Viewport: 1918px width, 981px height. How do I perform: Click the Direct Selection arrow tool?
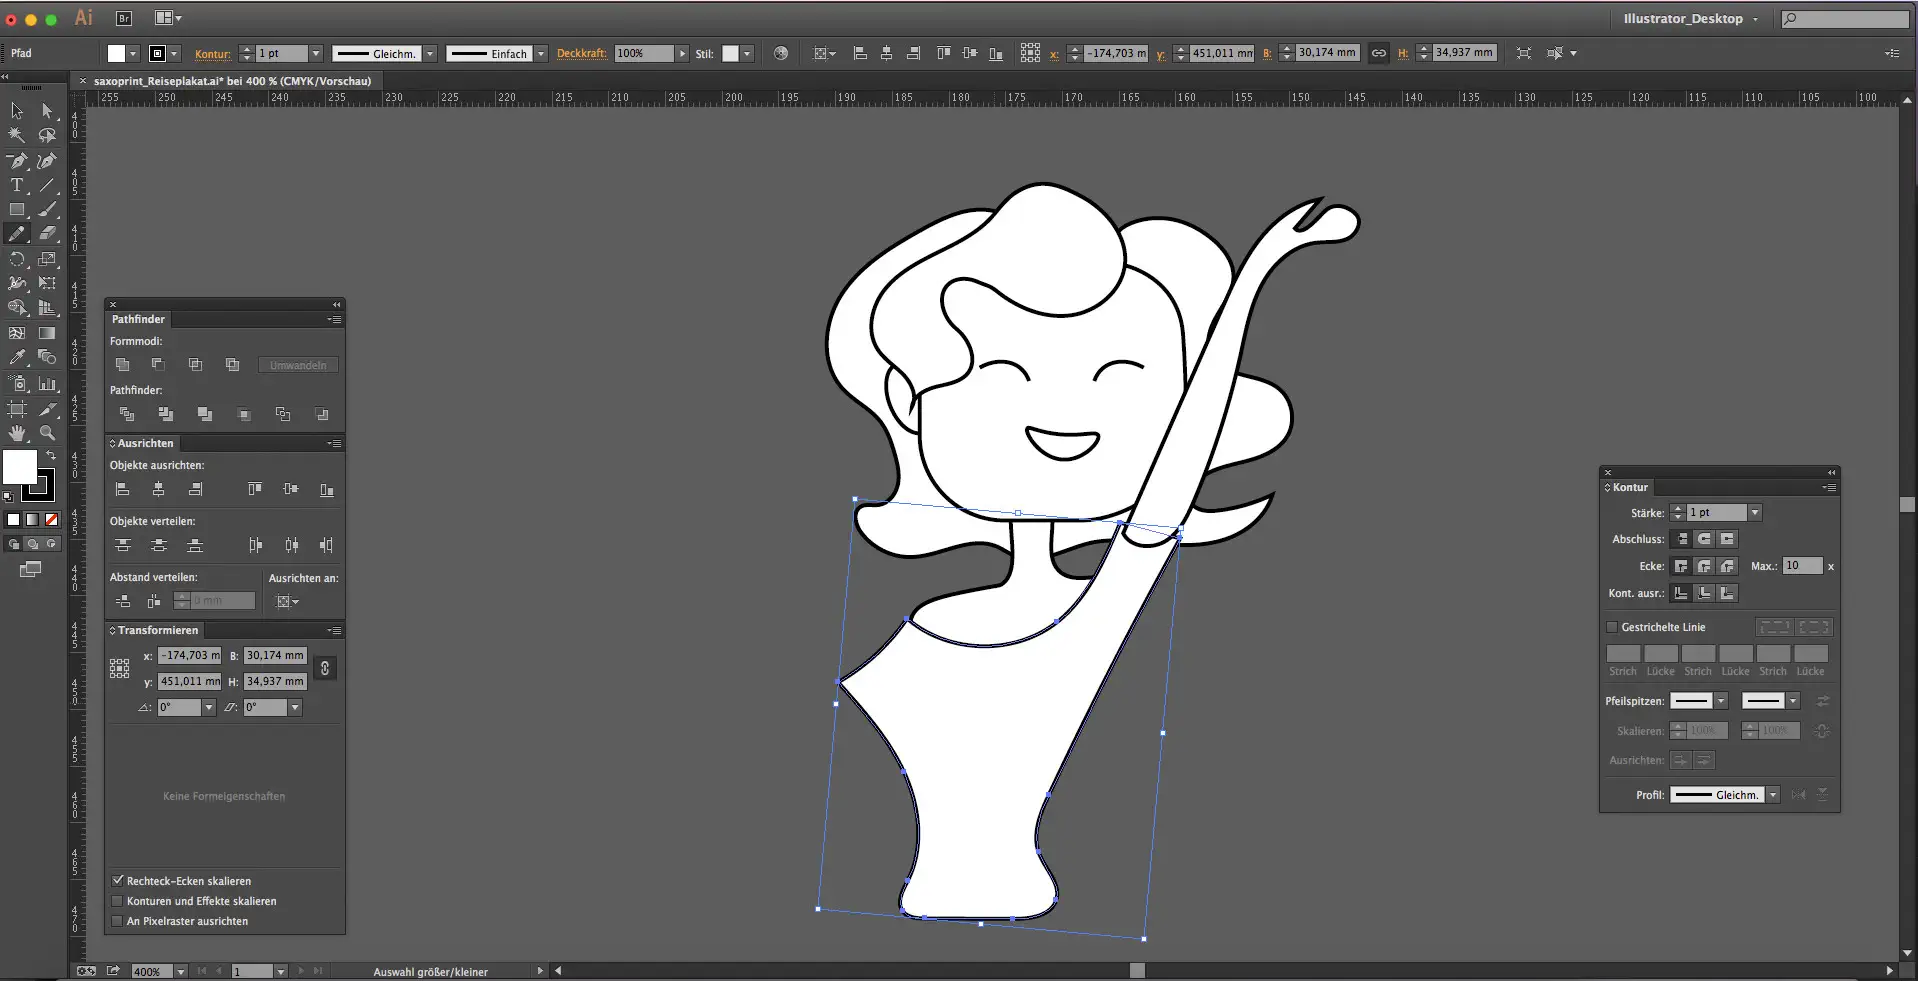point(47,111)
